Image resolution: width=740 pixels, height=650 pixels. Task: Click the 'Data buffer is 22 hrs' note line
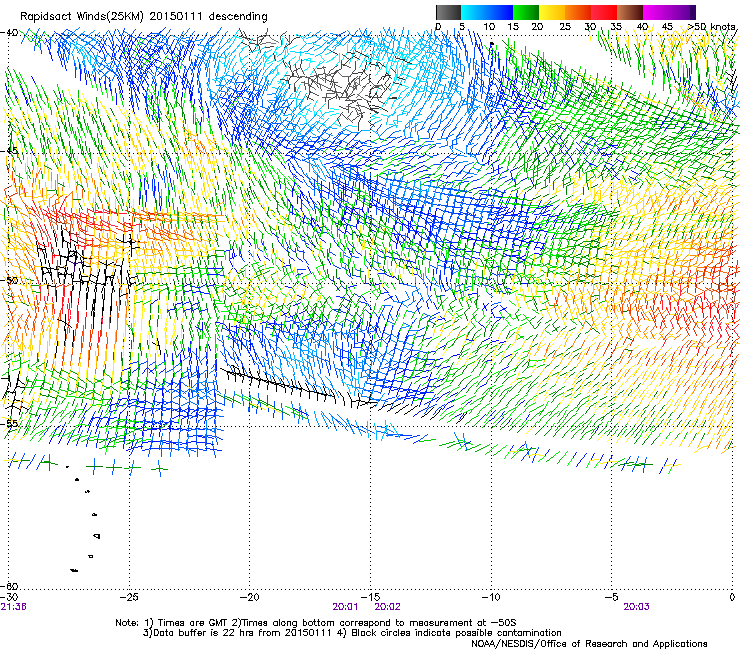(352, 633)
